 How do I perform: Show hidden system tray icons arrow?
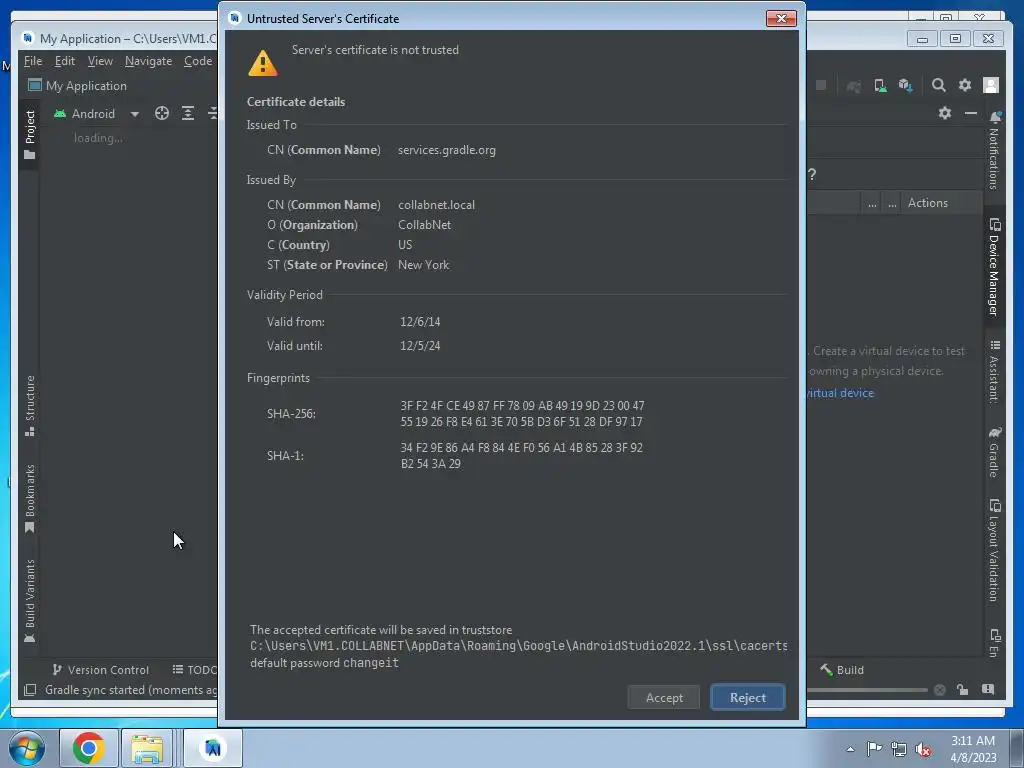850,749
